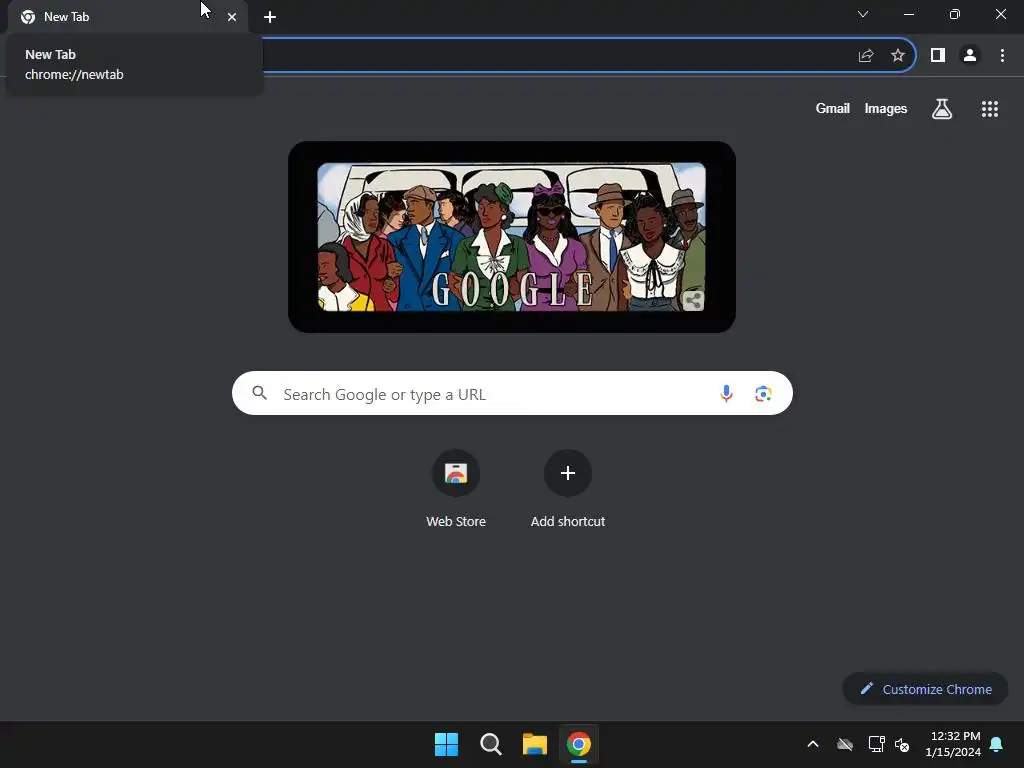
Task: Click the magnifier icon in search box
Action: click(260, 393)
